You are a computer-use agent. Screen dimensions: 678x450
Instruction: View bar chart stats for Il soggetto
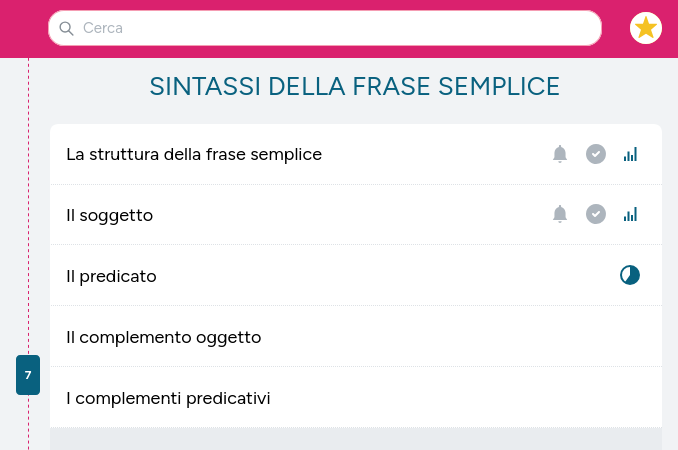[x=630, y=214]
